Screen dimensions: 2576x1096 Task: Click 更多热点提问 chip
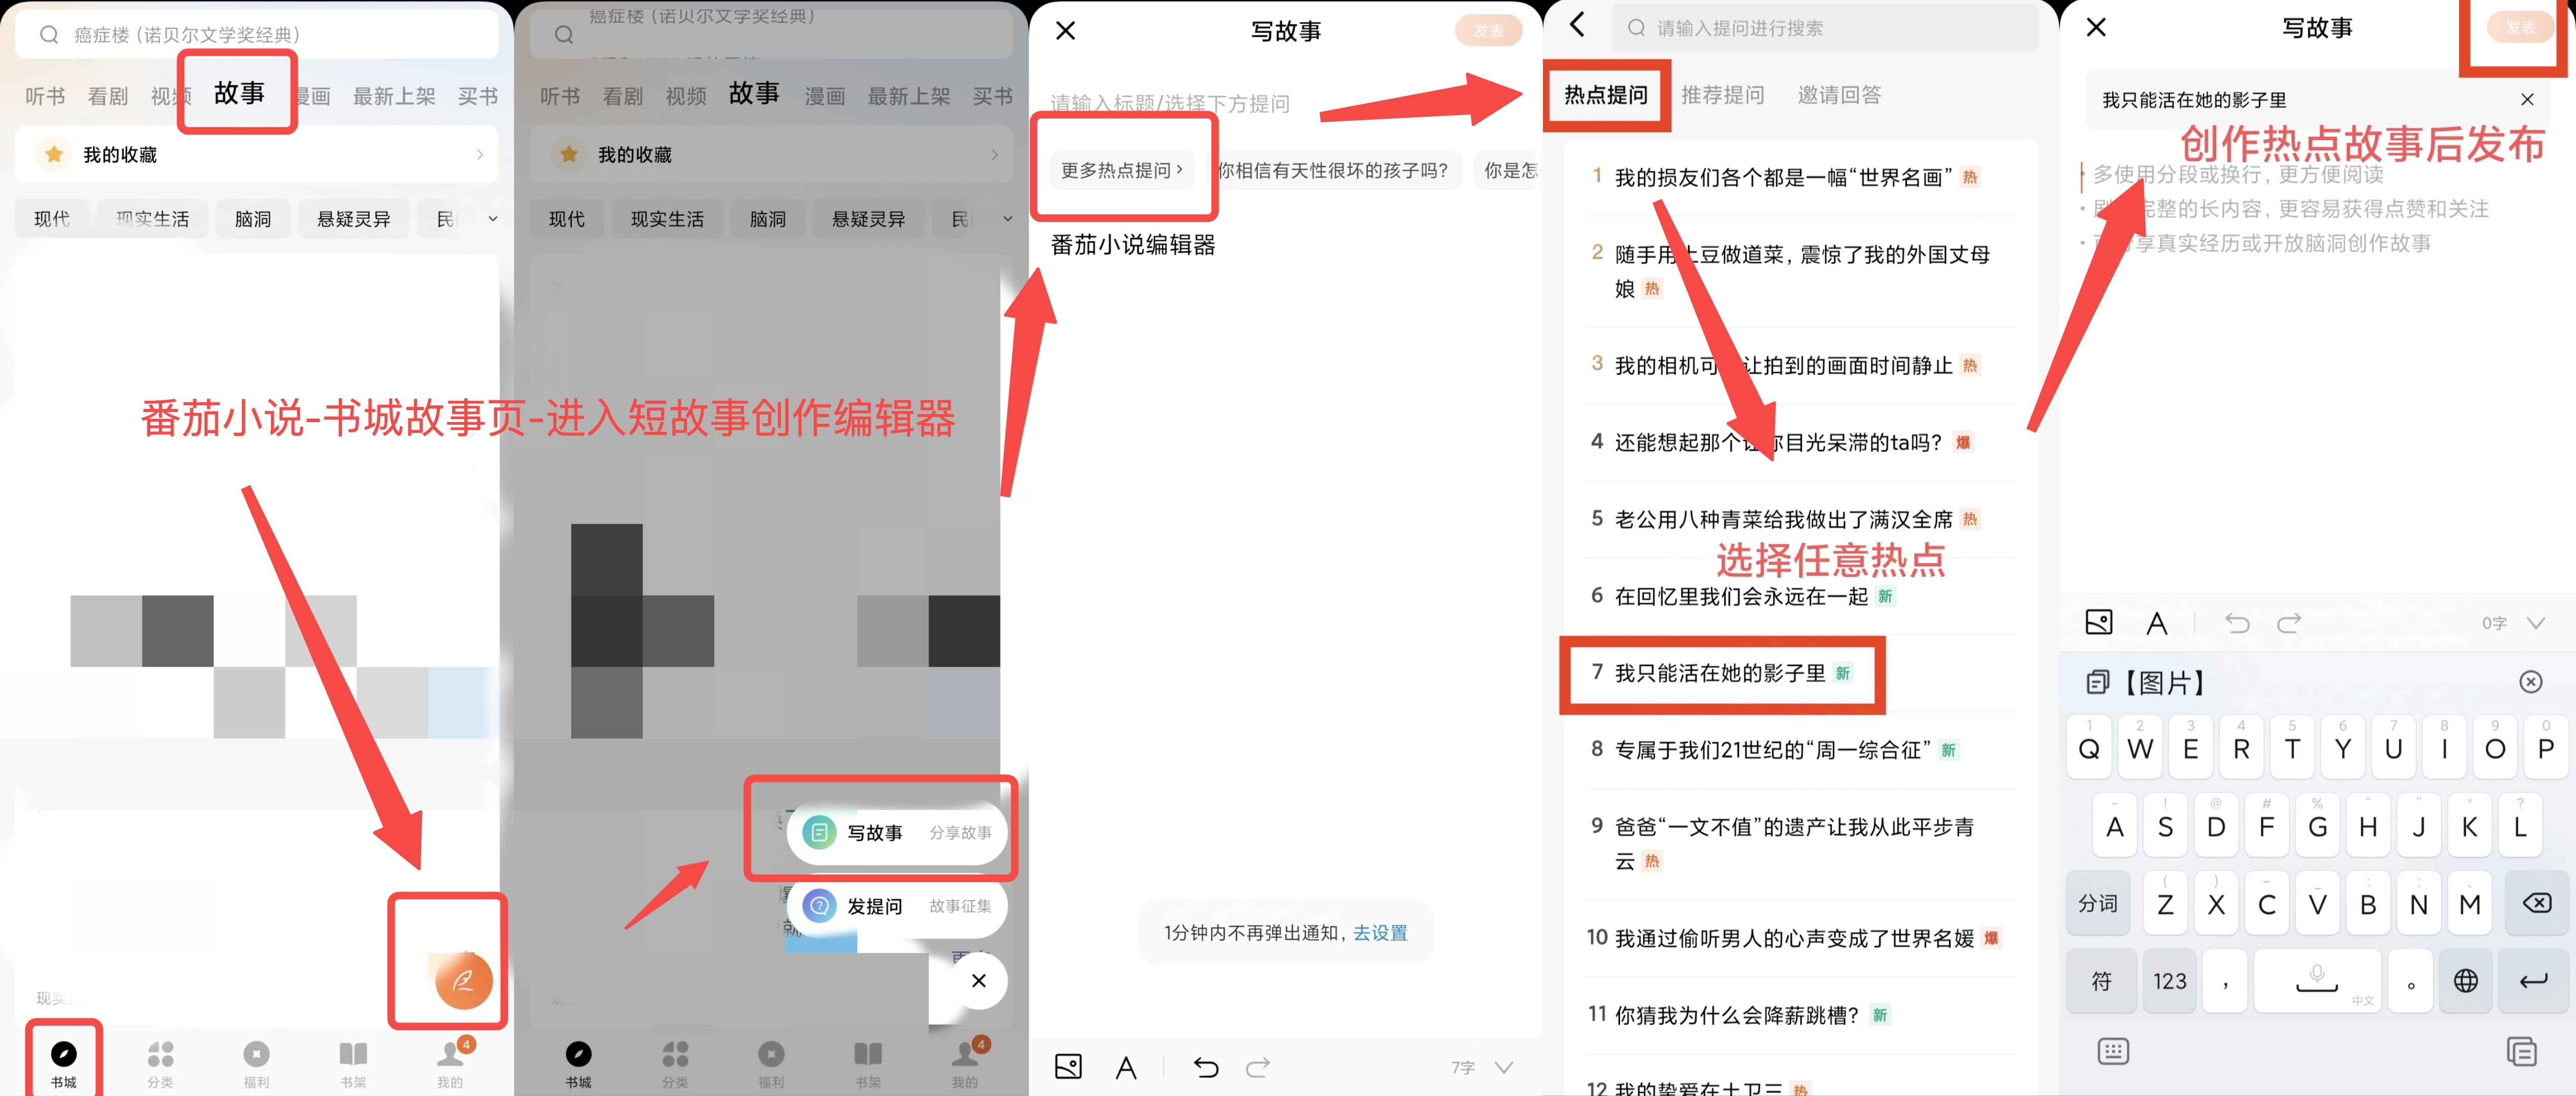1121,170
